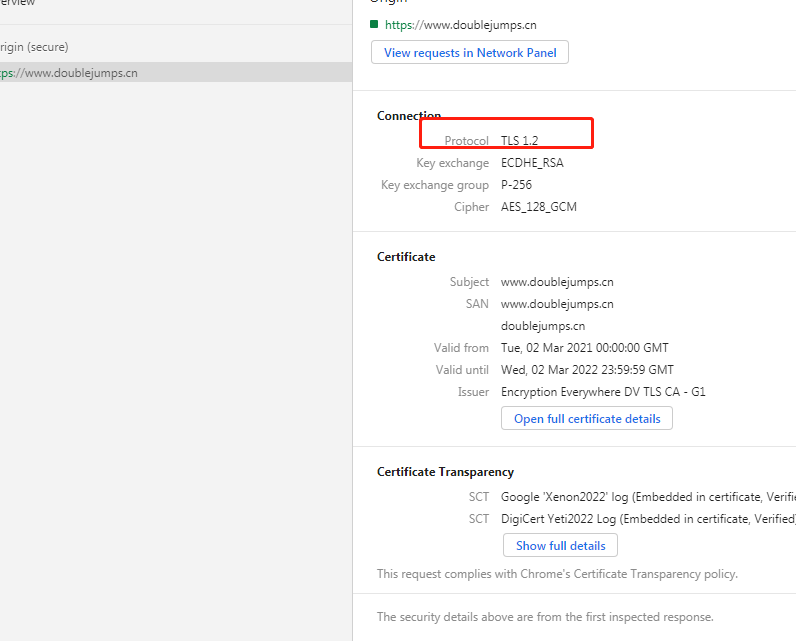
Task: Click the Issuer label
Action: pos(473,392)
